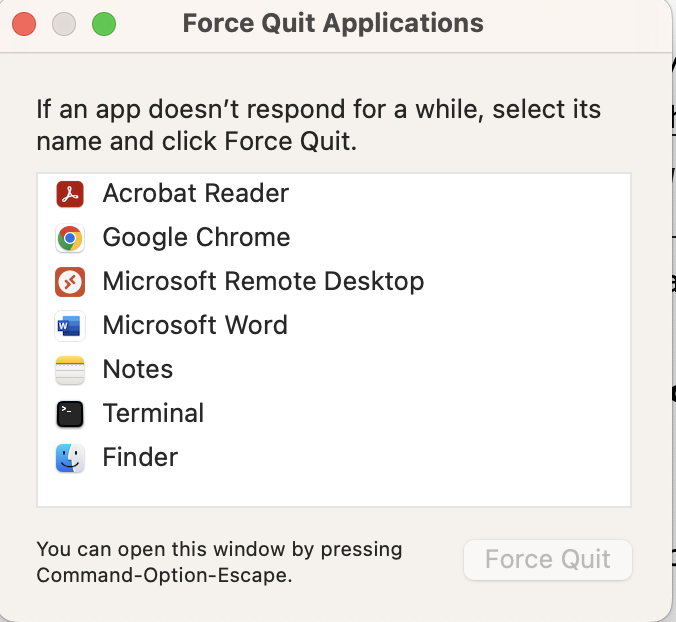Highlight the Finder name in the list
Screen dimensions: 676x622
point(141,457)
